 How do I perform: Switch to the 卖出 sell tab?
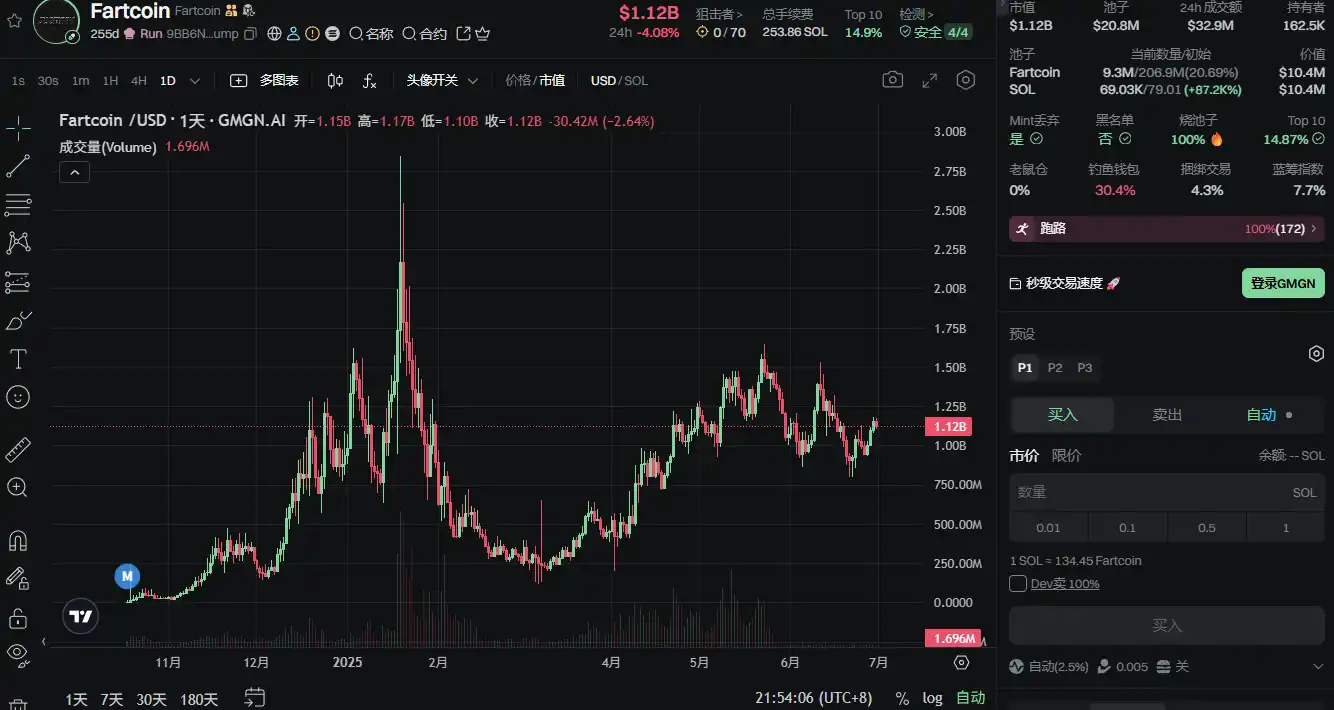pos(1167,415)
